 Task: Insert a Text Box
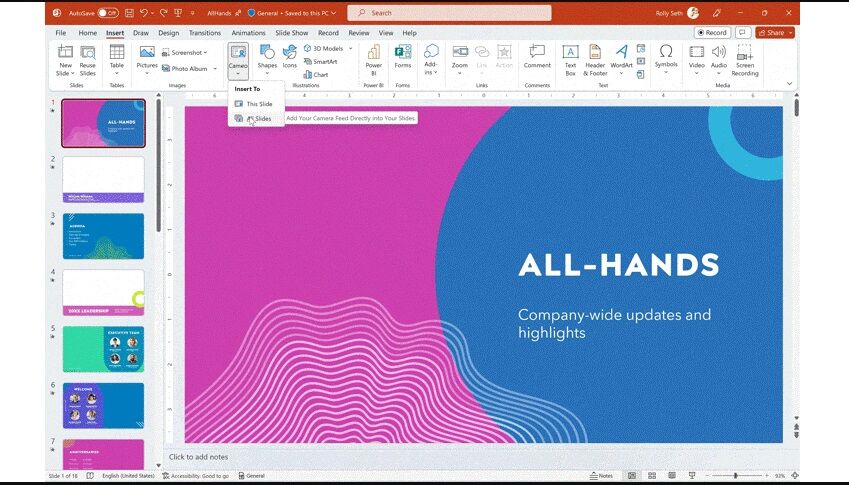click(570, 60)
